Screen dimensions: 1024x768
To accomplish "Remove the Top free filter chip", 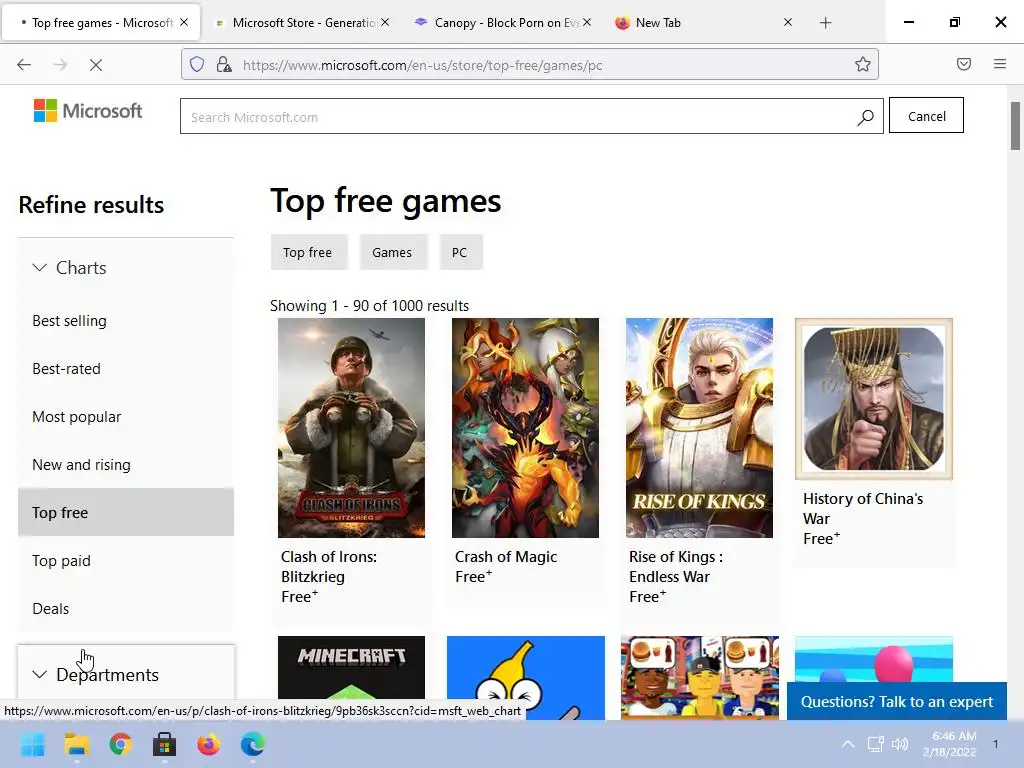I will 308,252.
